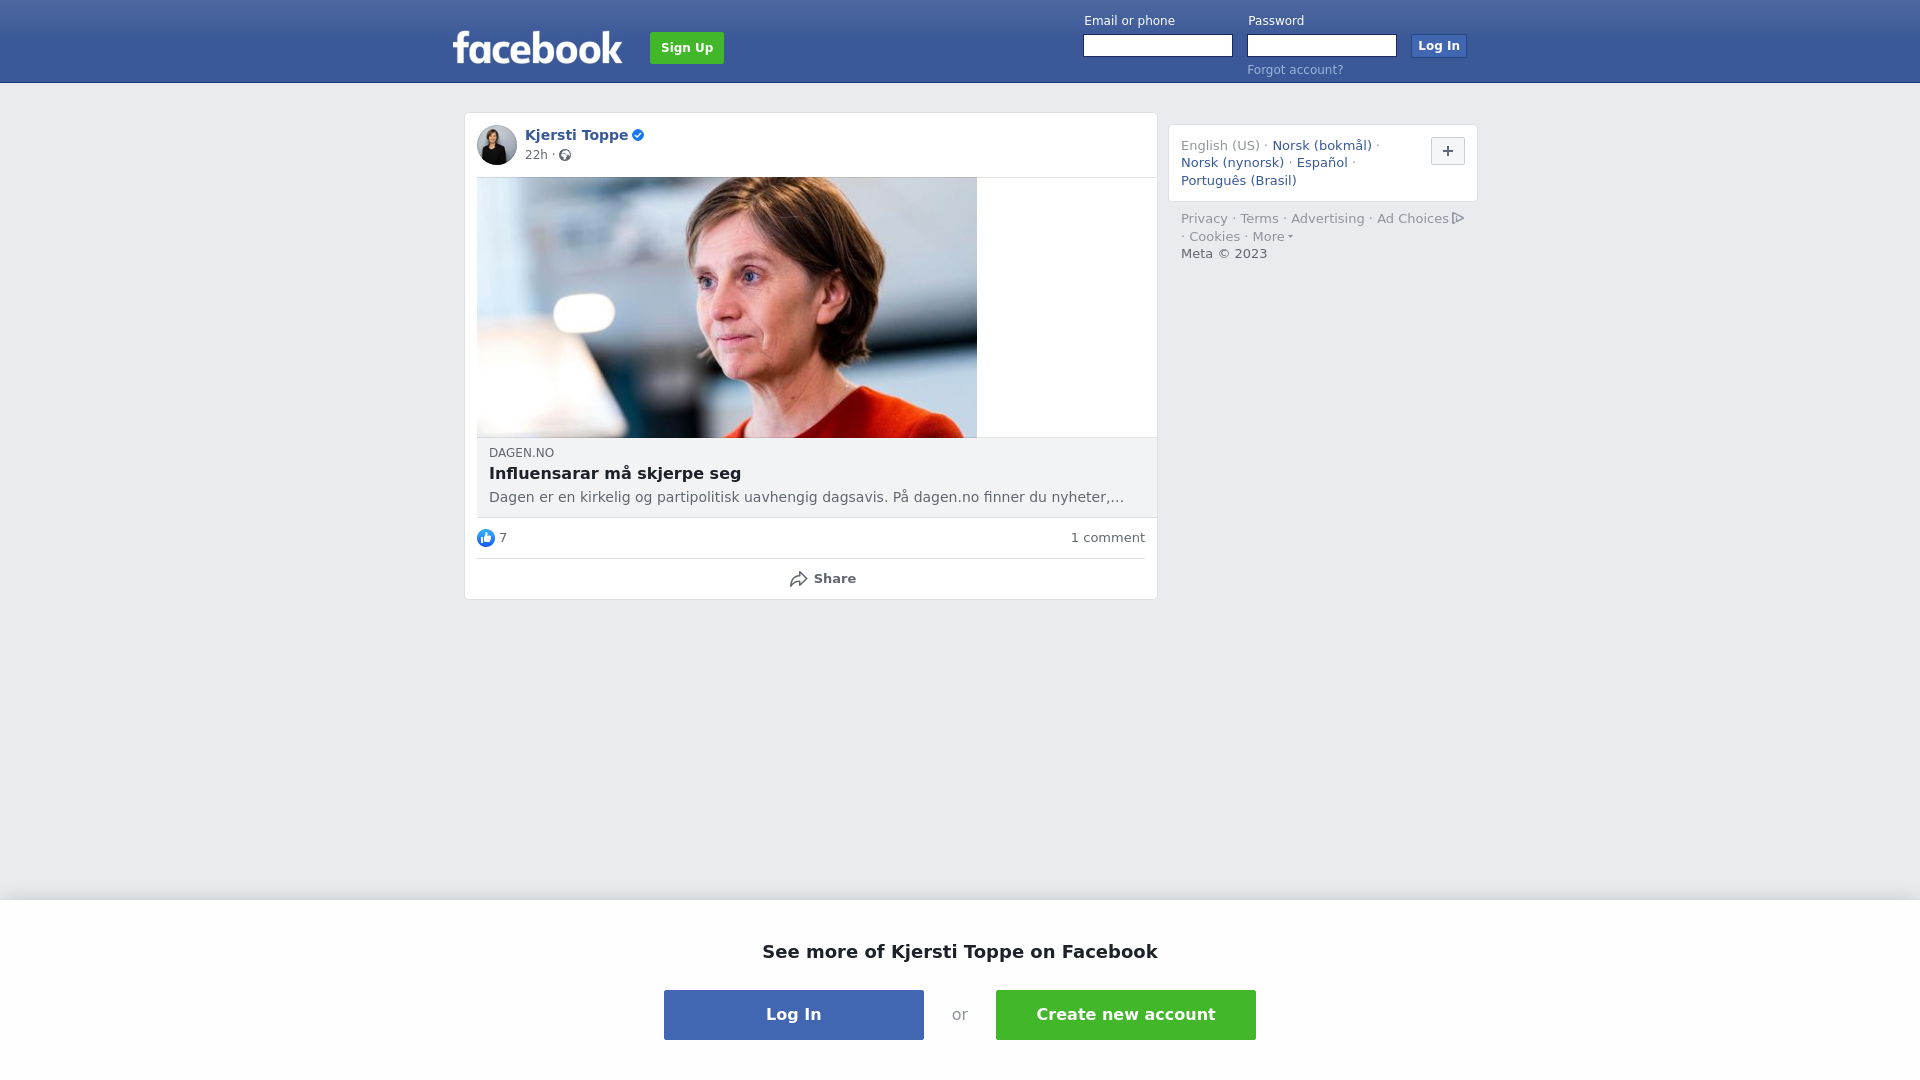1920x1080 pixels.
Task: Click the Email or phone field
Action: point(1158,46)
